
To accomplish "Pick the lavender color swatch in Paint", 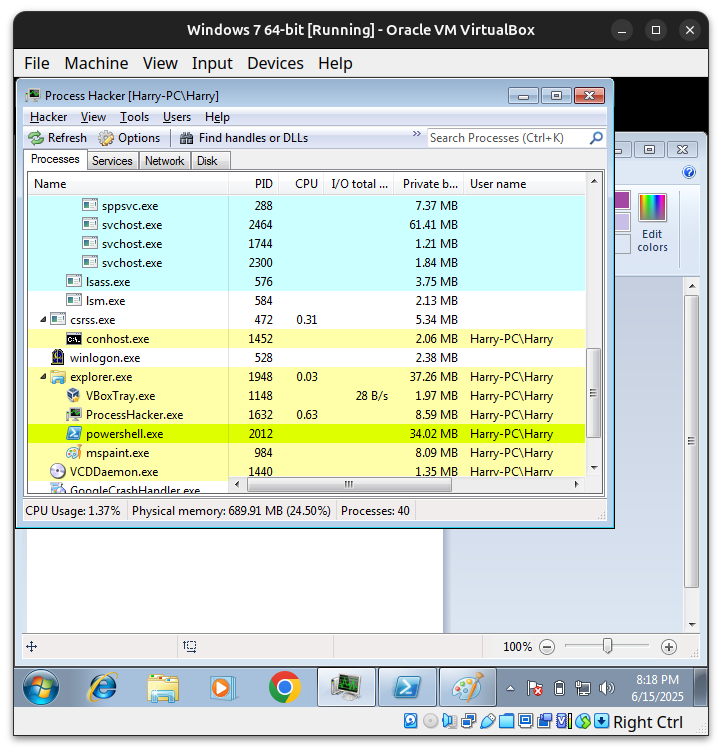I will 622,222.
